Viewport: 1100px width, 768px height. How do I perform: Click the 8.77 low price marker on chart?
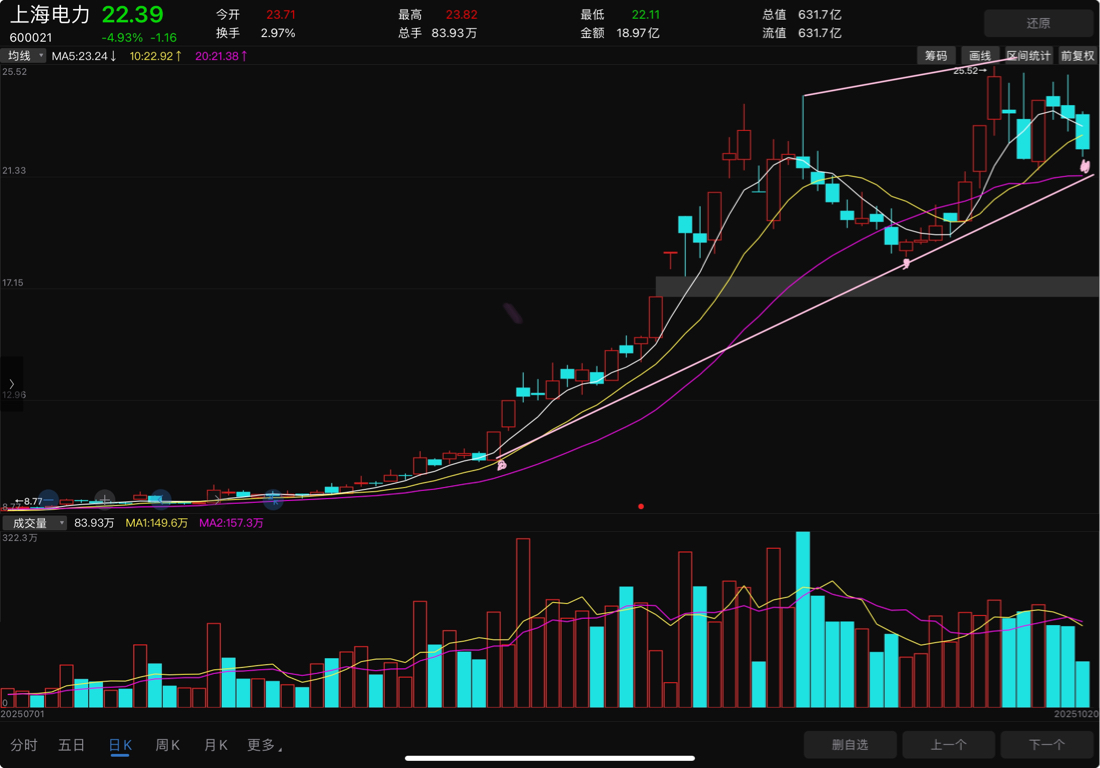tap(29, 501)
